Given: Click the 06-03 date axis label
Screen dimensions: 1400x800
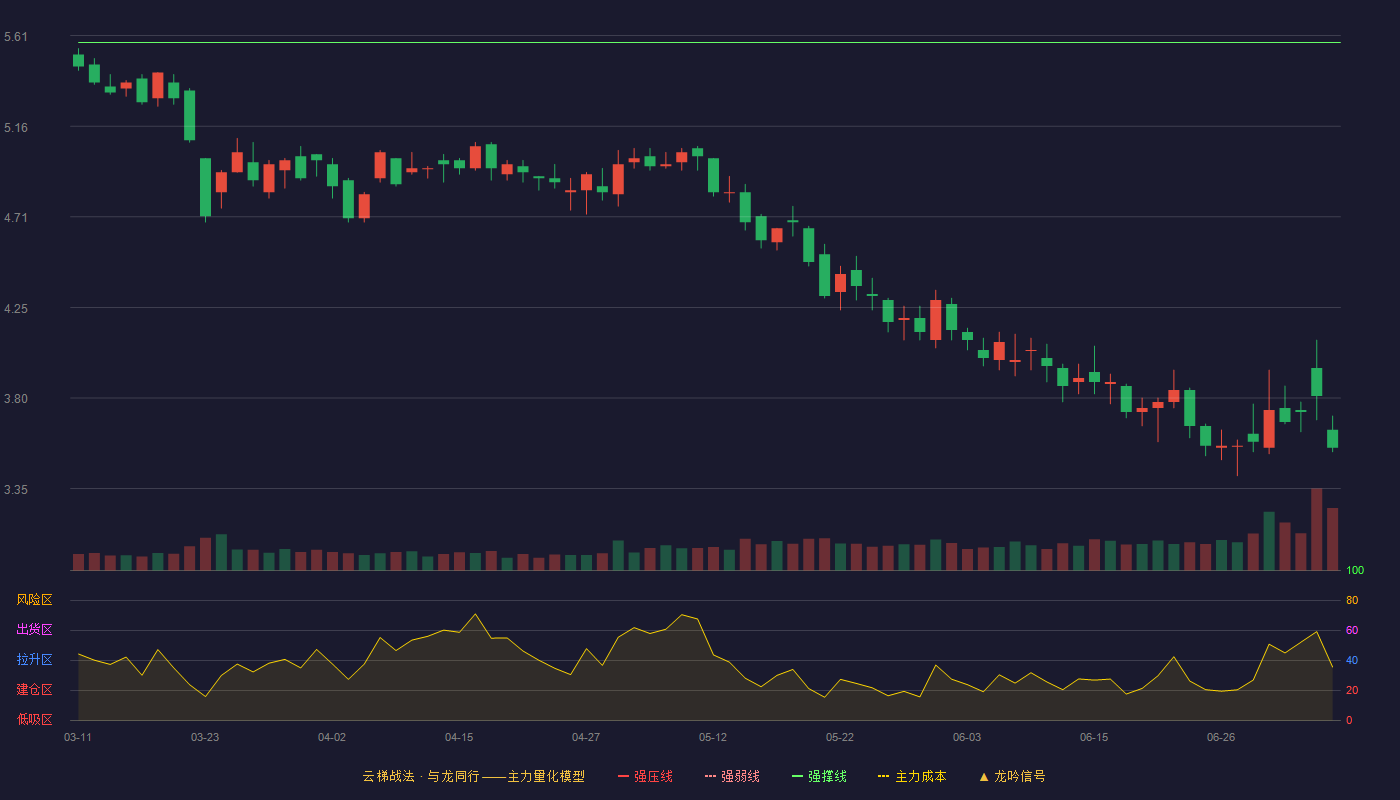Looking at the screenshot, I should [967, 737].
